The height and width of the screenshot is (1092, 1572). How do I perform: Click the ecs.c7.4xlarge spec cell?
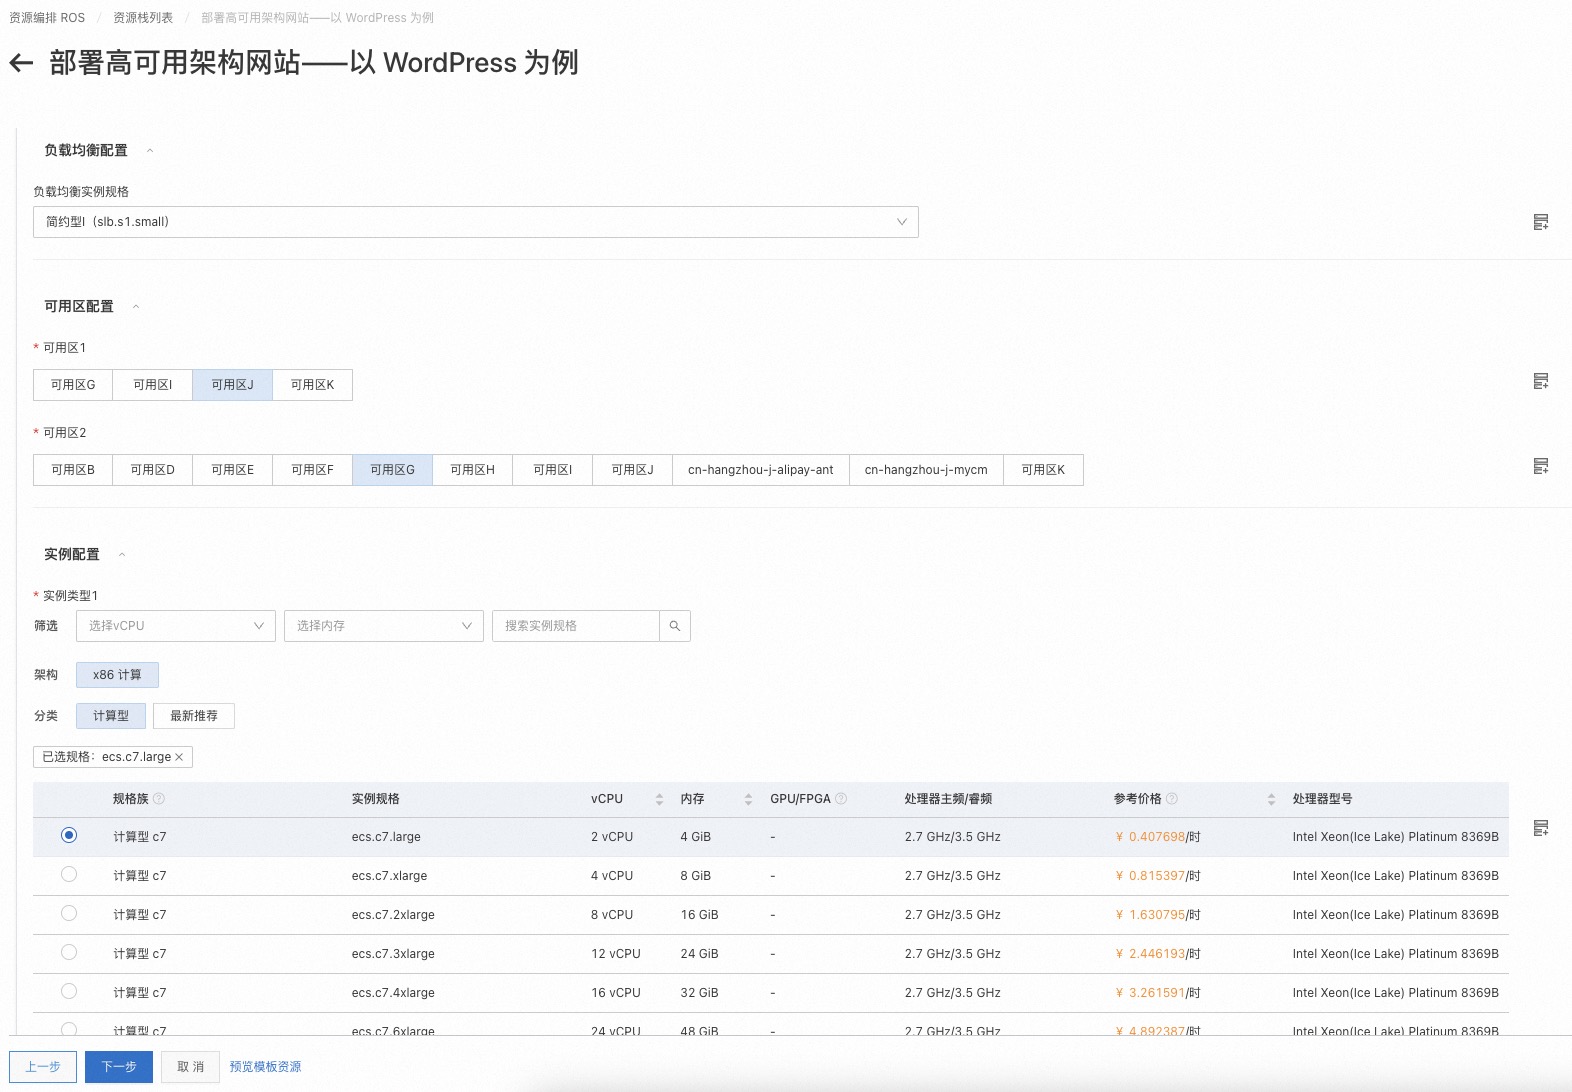tap(393, 993)
